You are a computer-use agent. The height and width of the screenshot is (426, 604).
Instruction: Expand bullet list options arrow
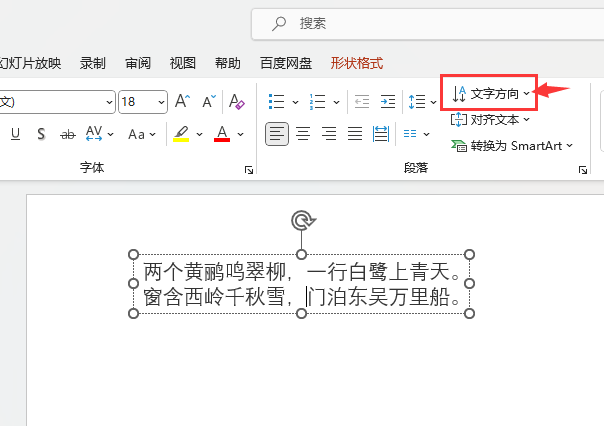[295, 102]
